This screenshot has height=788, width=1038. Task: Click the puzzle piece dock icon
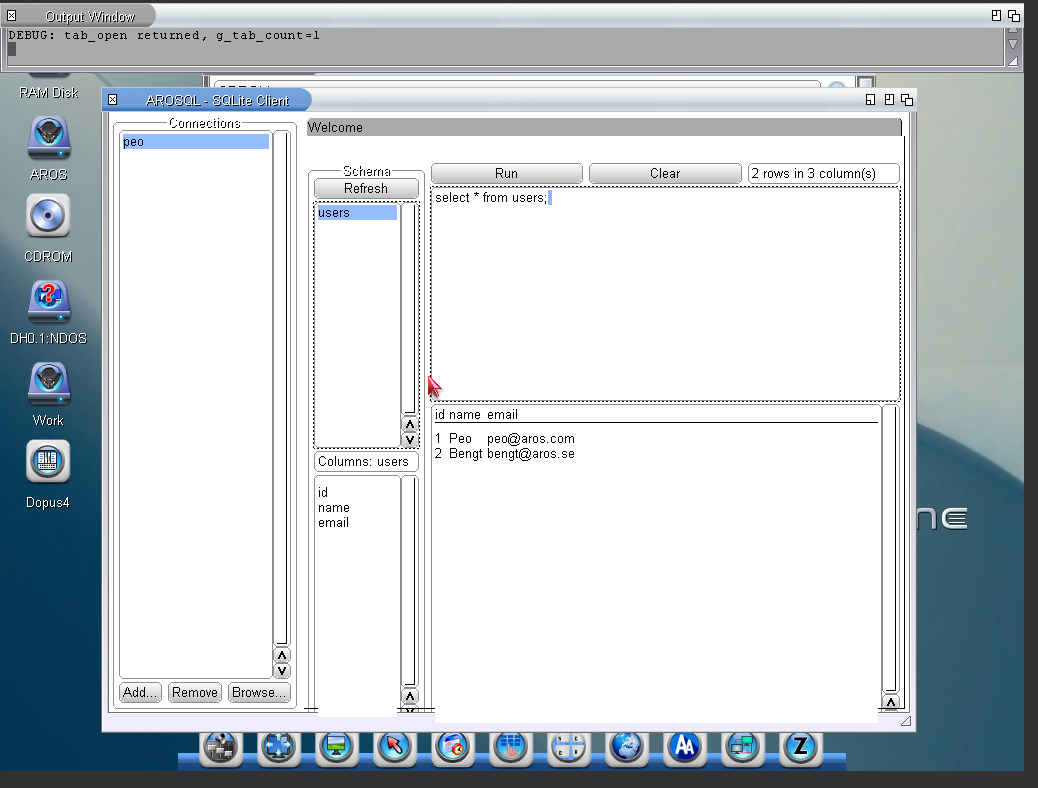(x=279, y=748)
